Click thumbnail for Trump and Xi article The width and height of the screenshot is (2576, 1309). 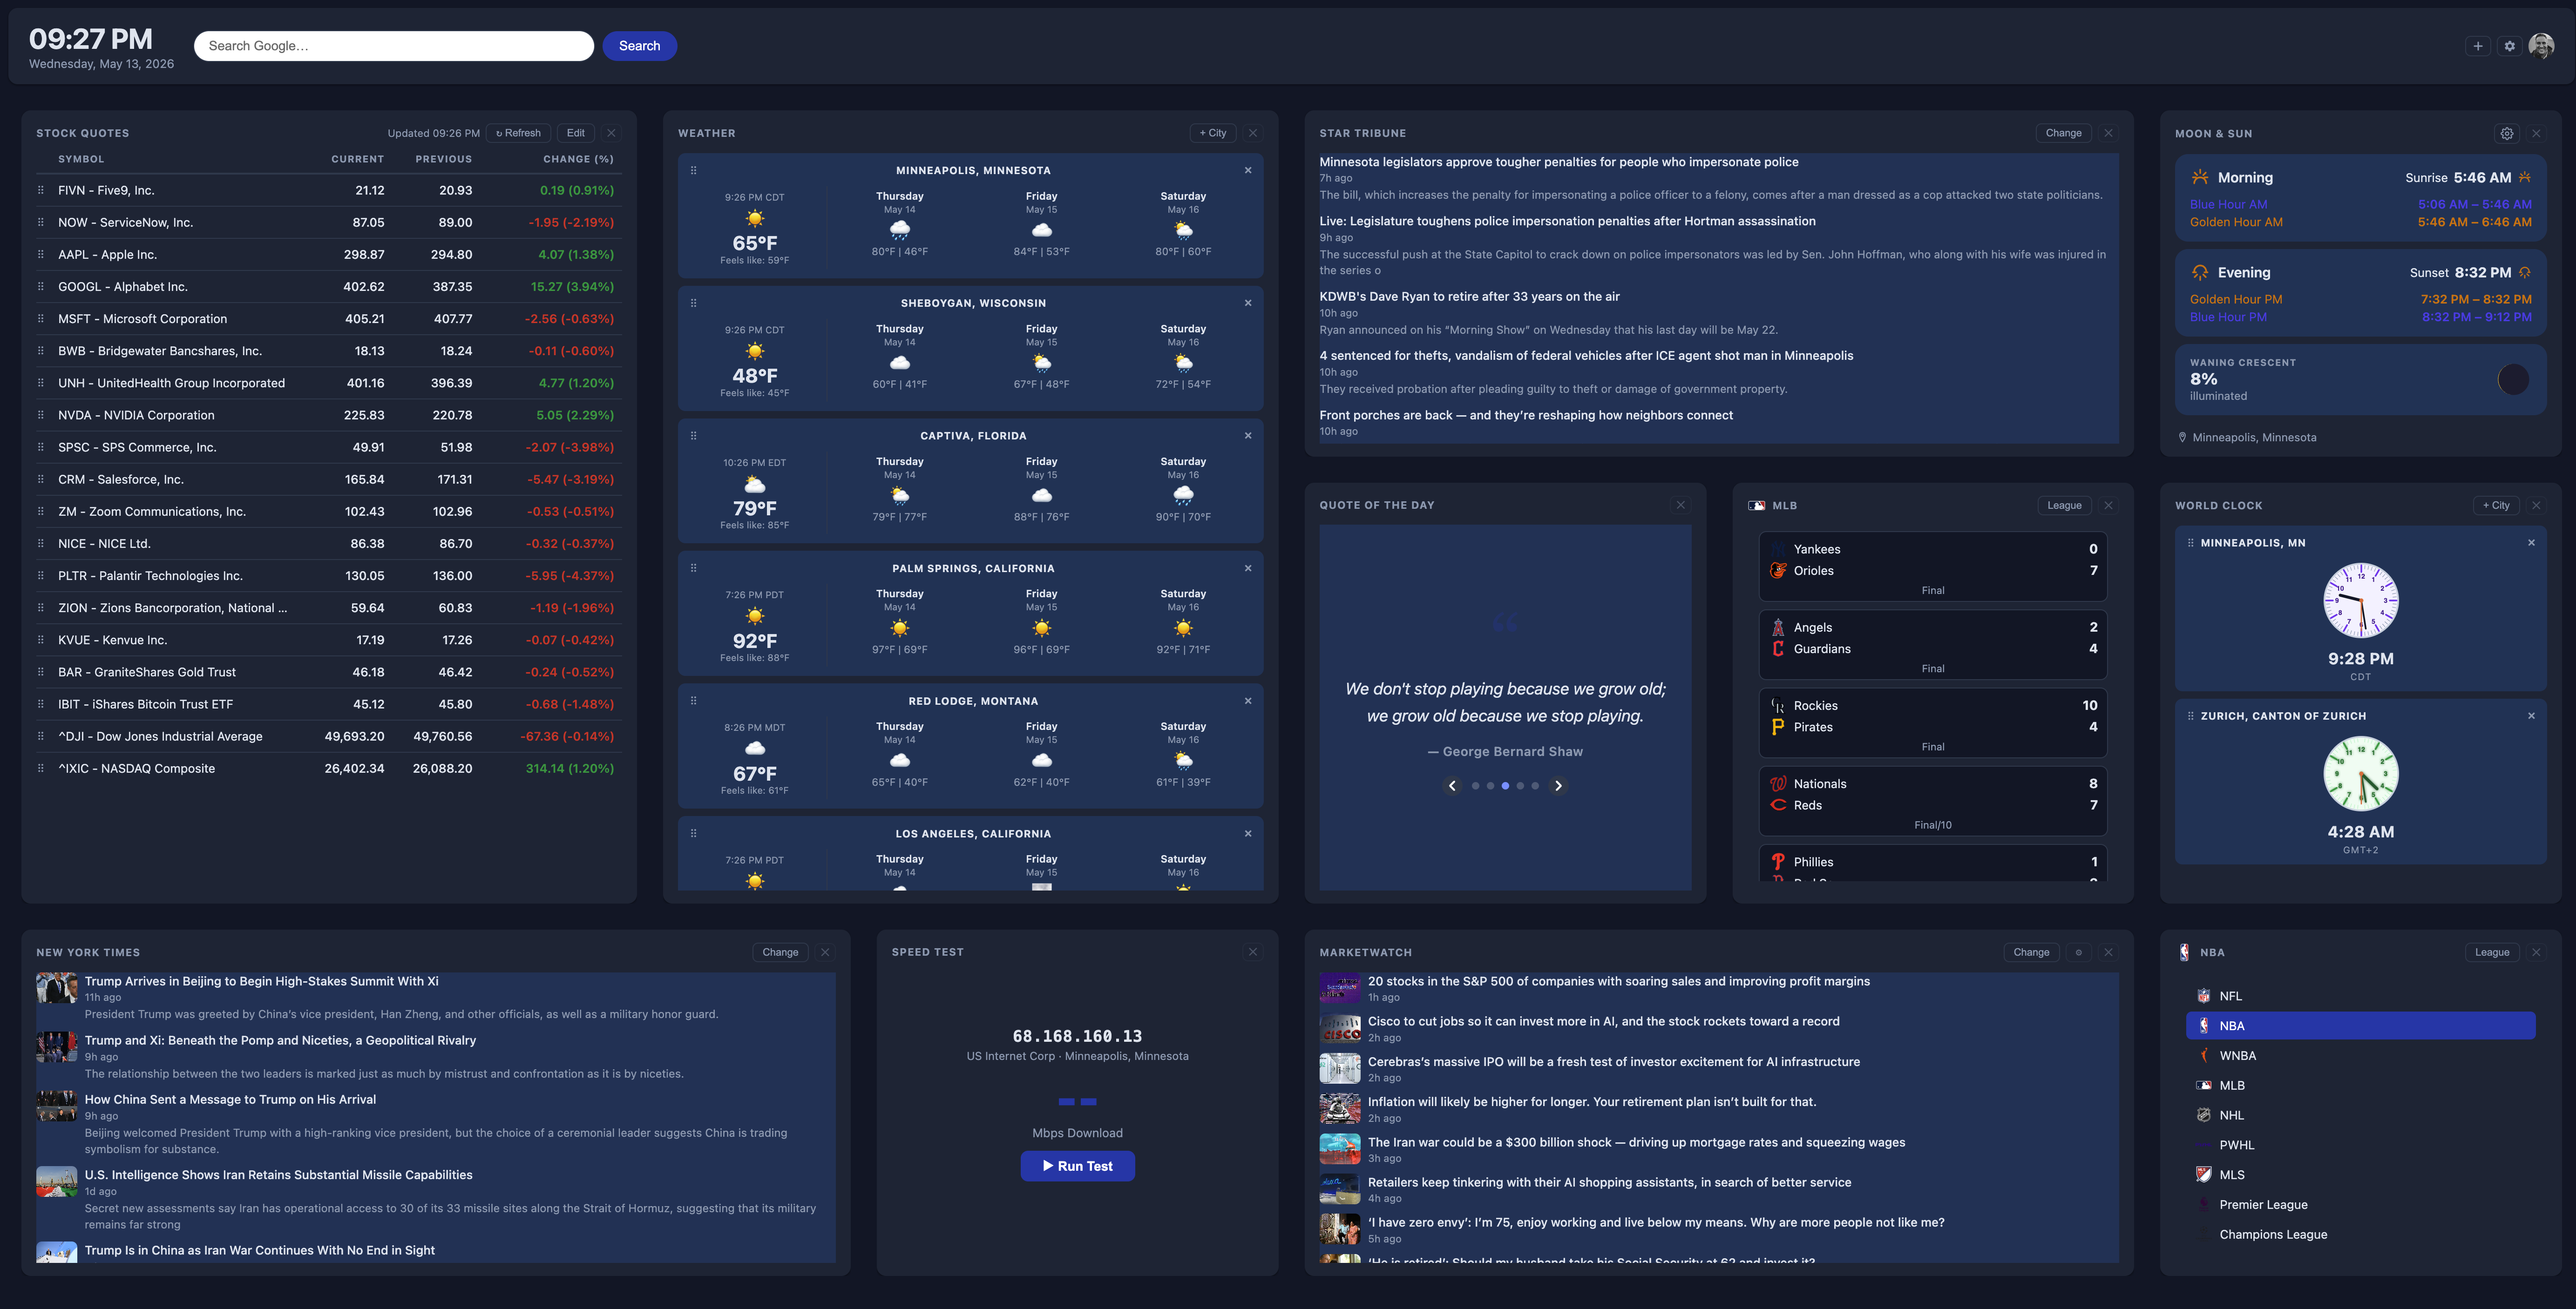point(57,1047)
